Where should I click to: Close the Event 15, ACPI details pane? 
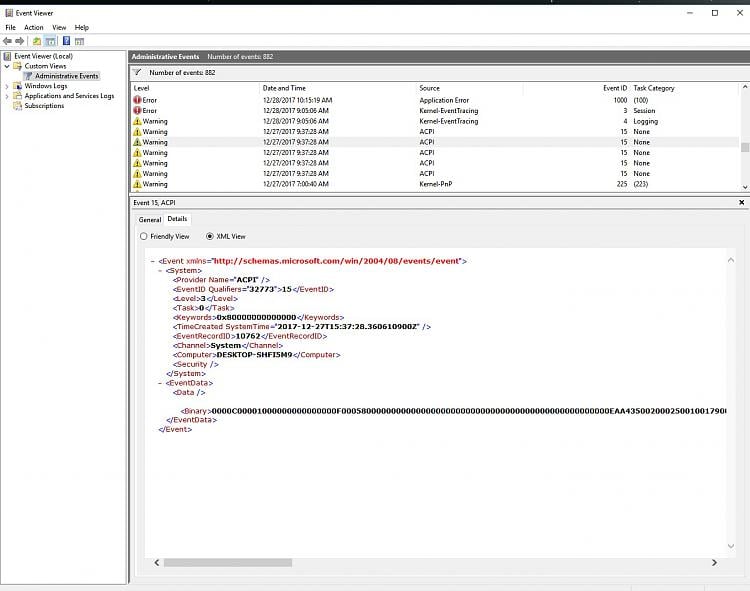(x=741, y=202)
